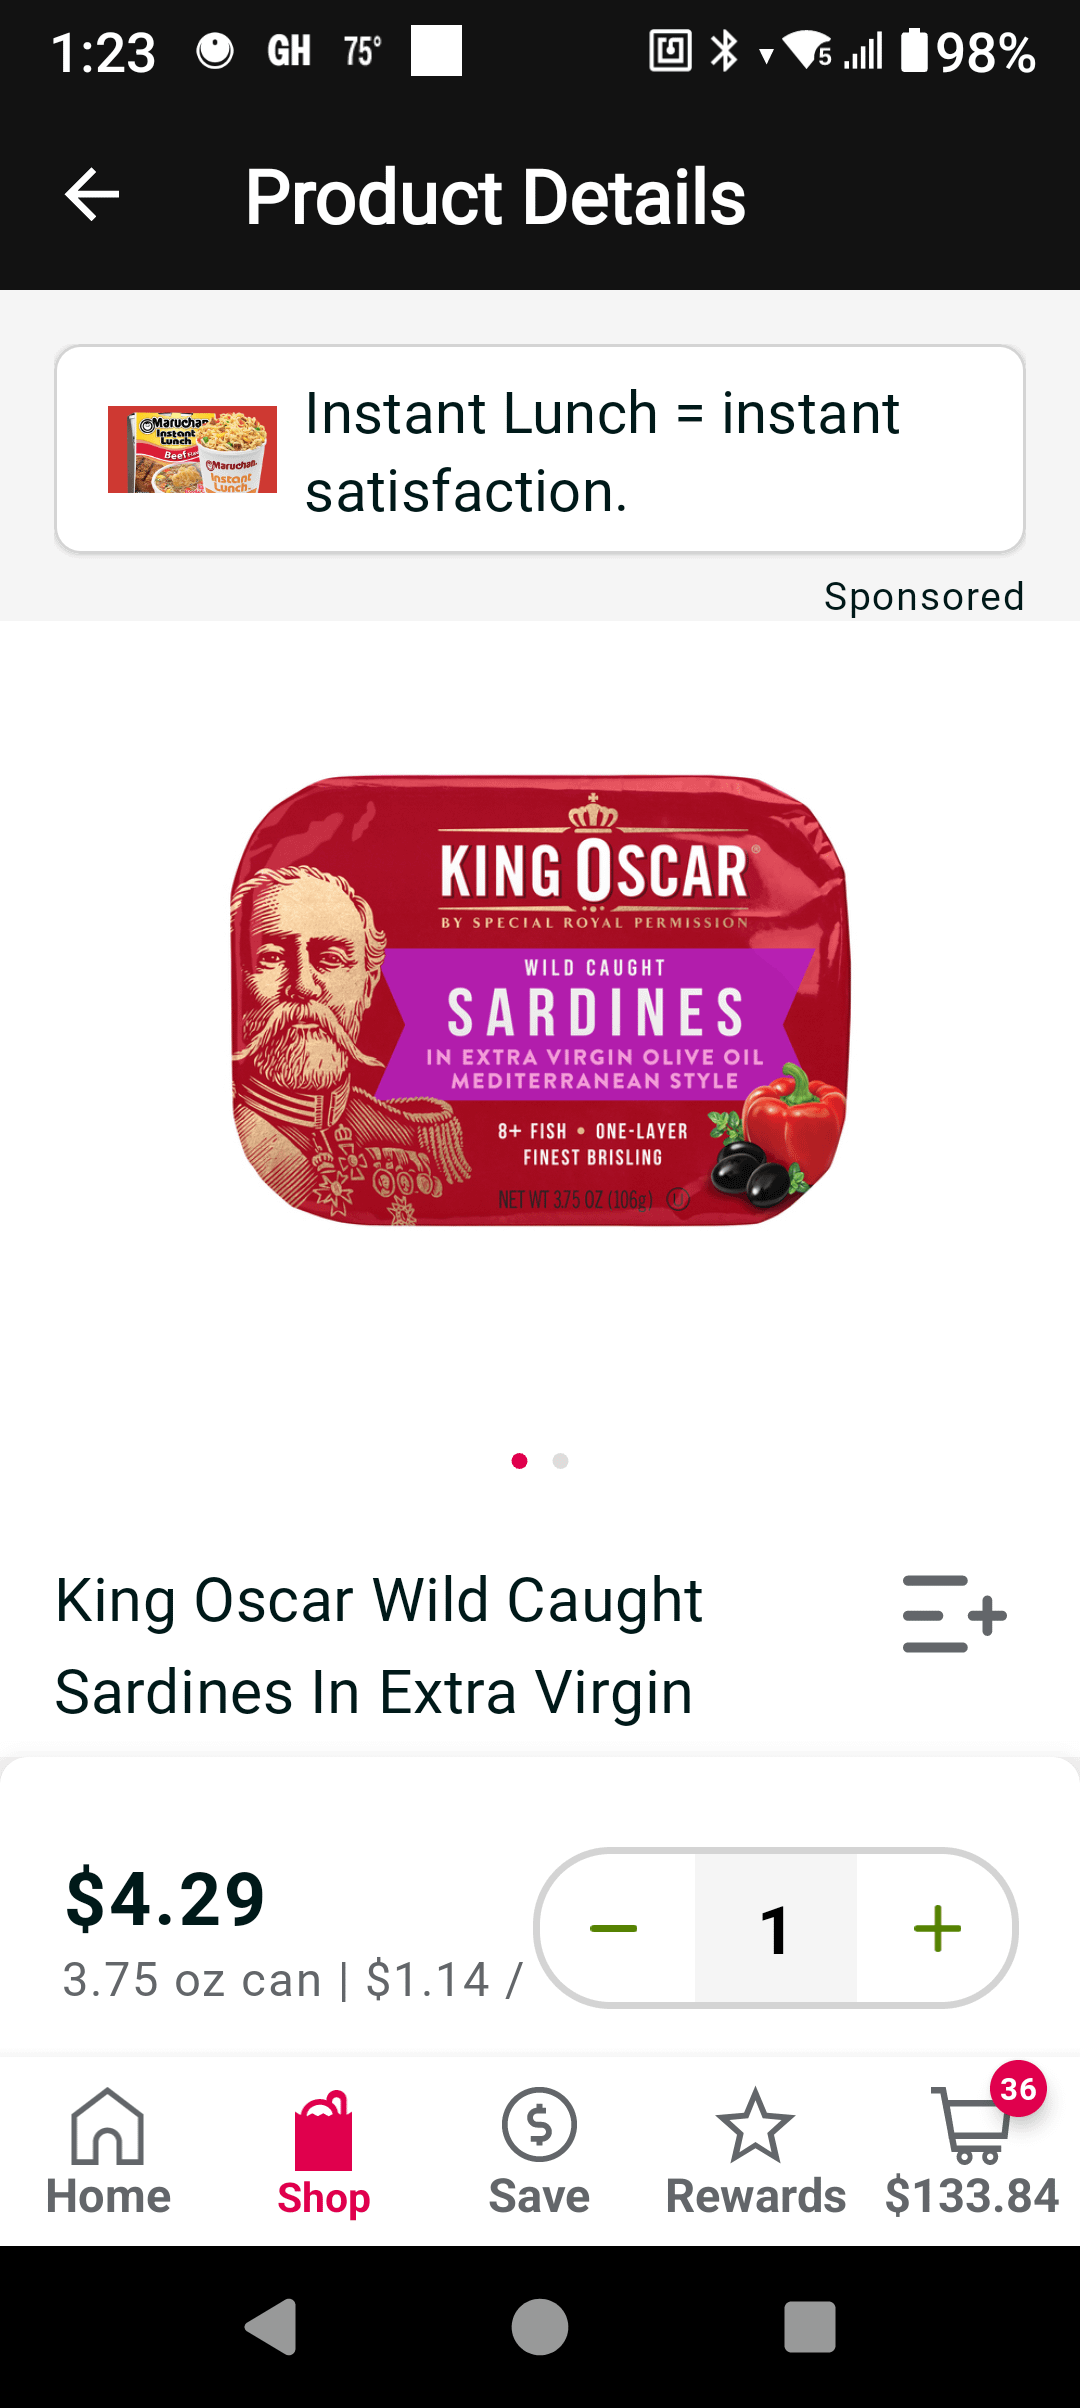The width and height of the screenshot is (1080, 2408).
Task: Open the Home tab
Action: (108, 2152)
